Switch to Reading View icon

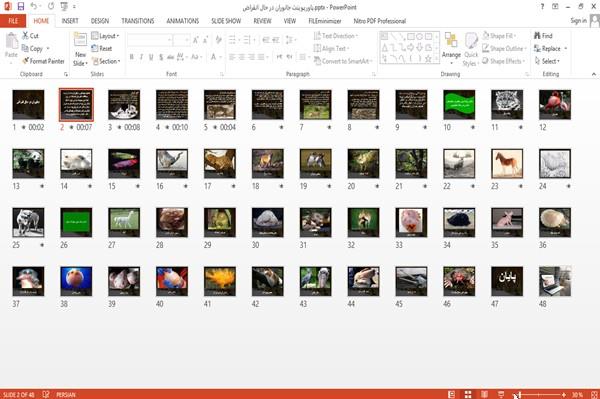(484, 394)
